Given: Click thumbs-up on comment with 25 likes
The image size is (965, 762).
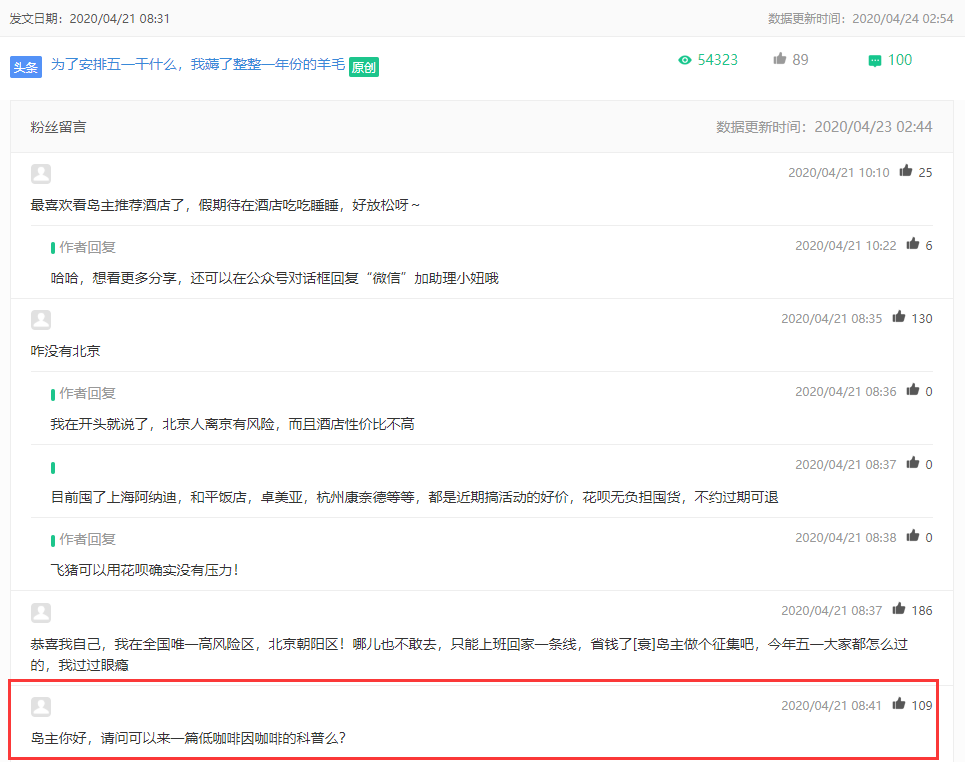Looking at the screenshot, I should (905, 171).
